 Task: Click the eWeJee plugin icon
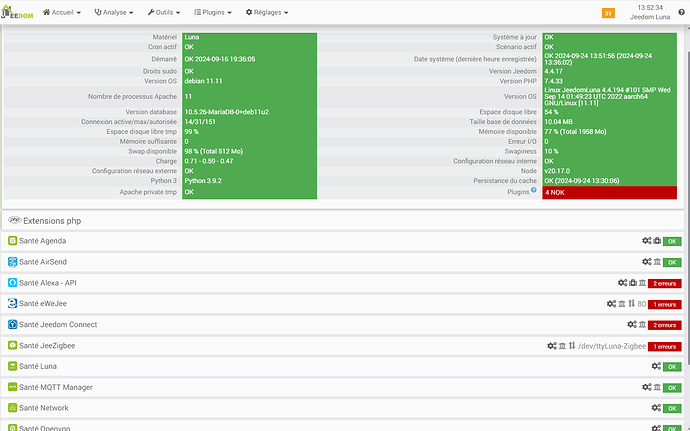pos(13,303)
